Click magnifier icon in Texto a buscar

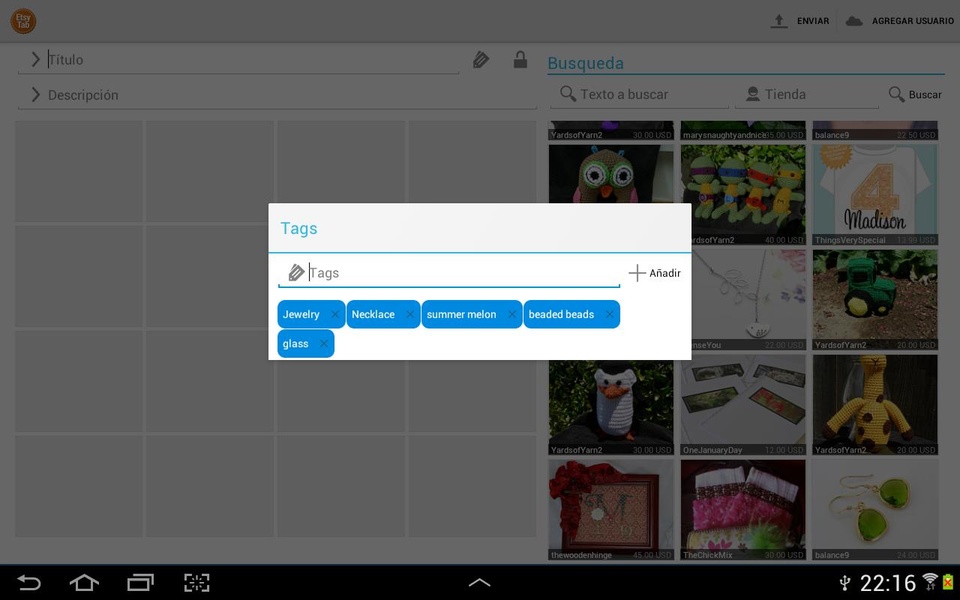pos(568,94)
